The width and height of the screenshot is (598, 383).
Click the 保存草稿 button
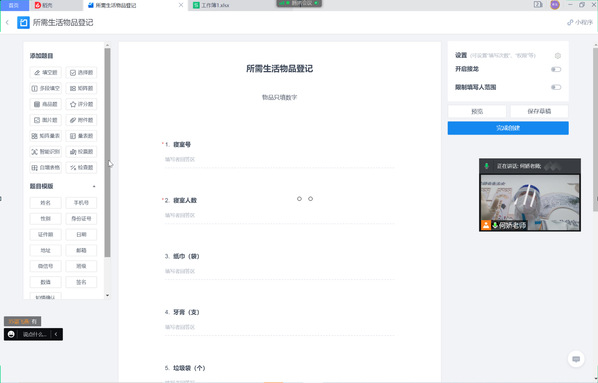539,111
